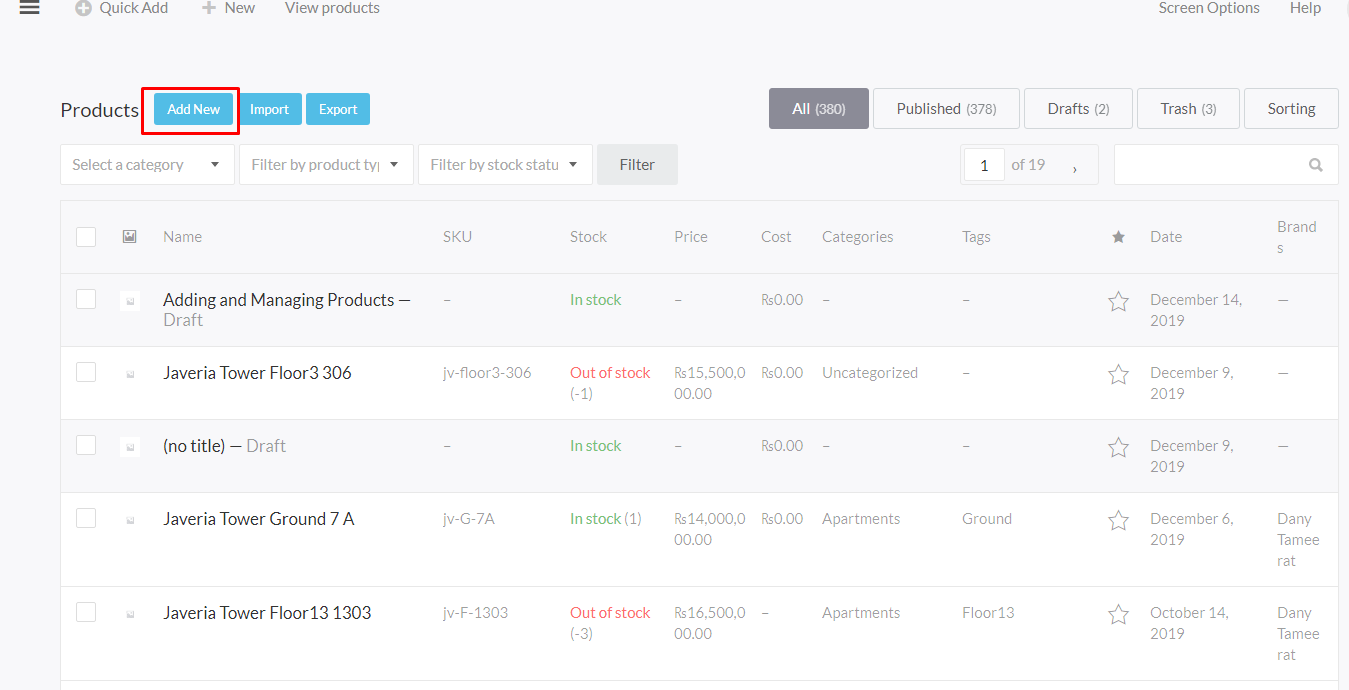Switch to the Drafts tab

pos(1078,109)
